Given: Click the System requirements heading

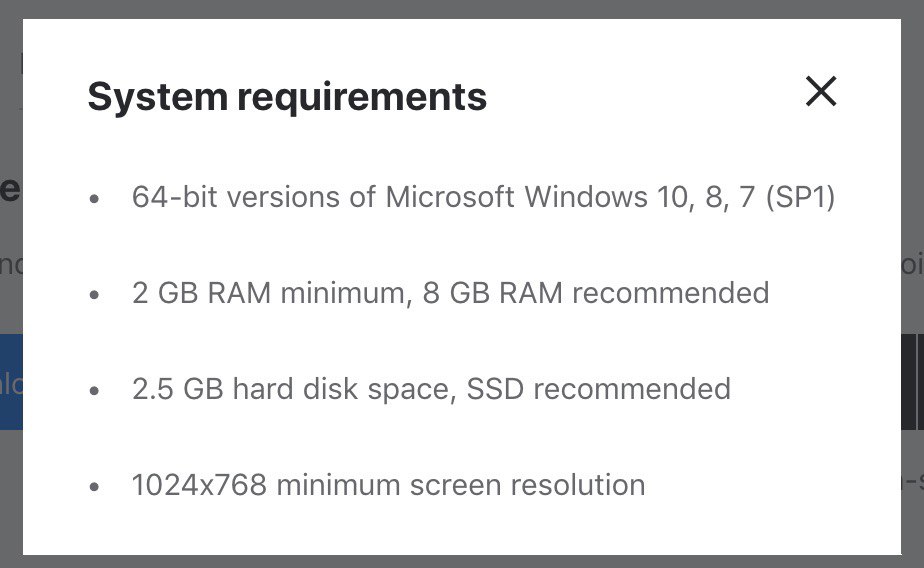Looking at the screenshot, I should 287,97.
